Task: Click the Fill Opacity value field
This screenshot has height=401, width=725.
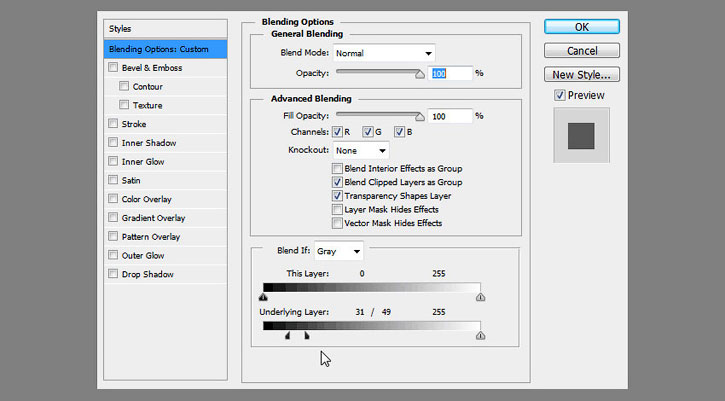Action: click(x=451, y=116)
